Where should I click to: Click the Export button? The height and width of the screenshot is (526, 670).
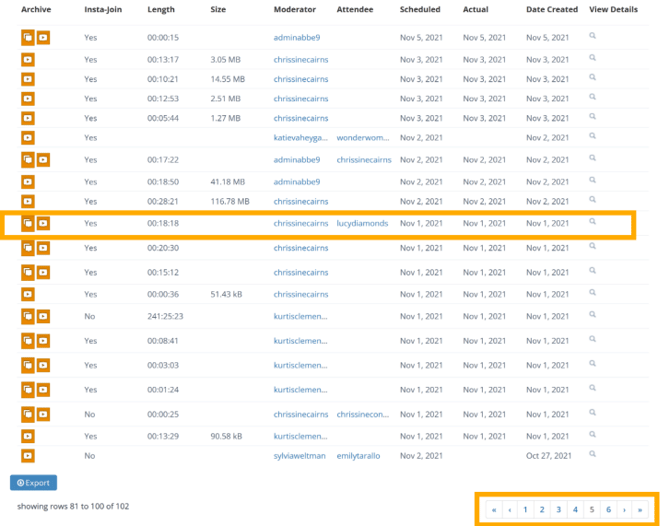point(33,483)
